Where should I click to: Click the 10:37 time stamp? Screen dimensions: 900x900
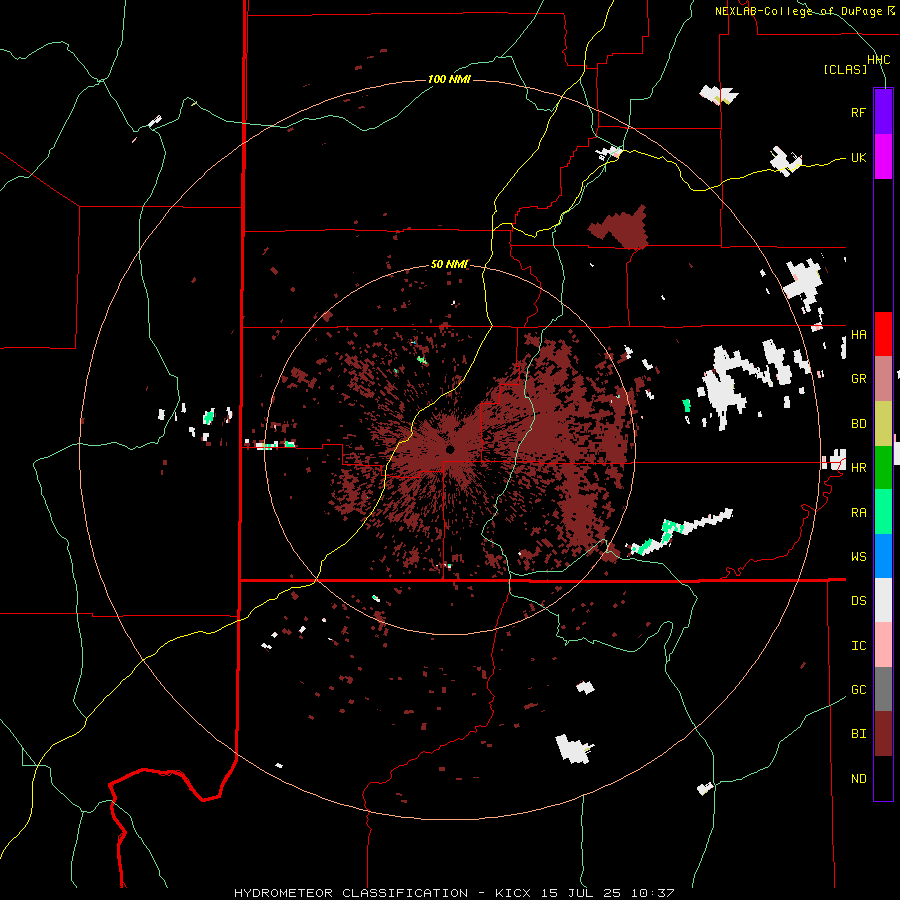click(652, 893)
